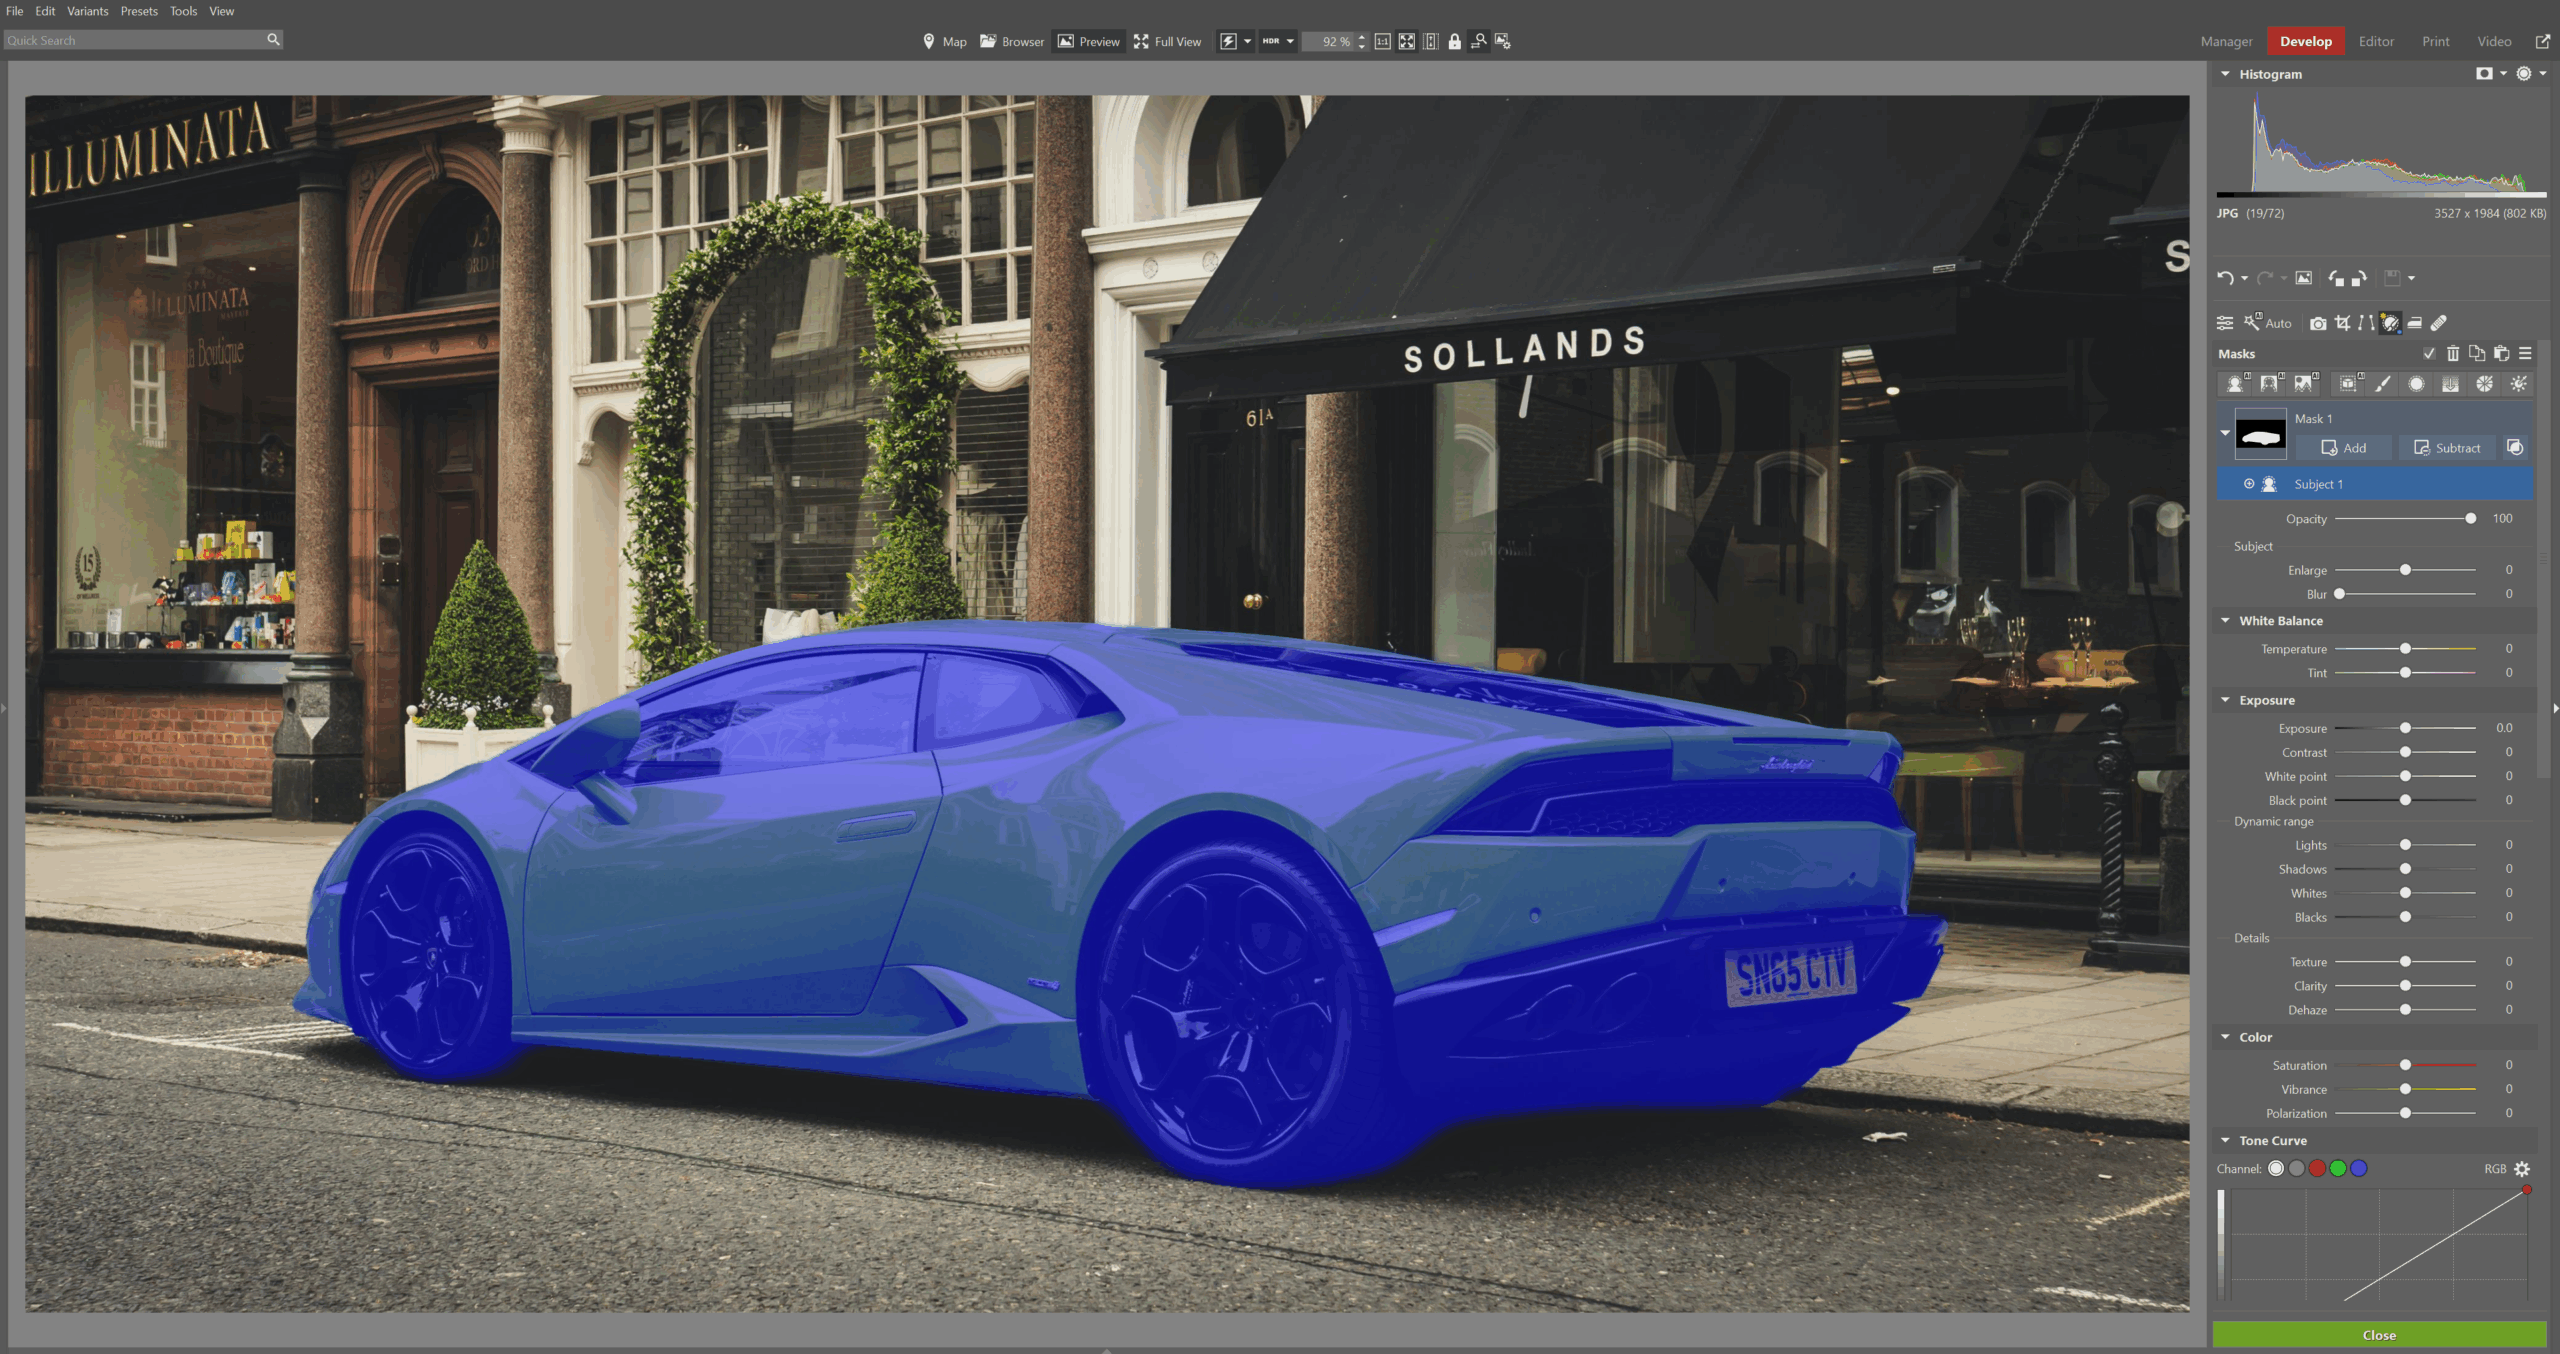Create a radial filter mask

point(2416,384)
